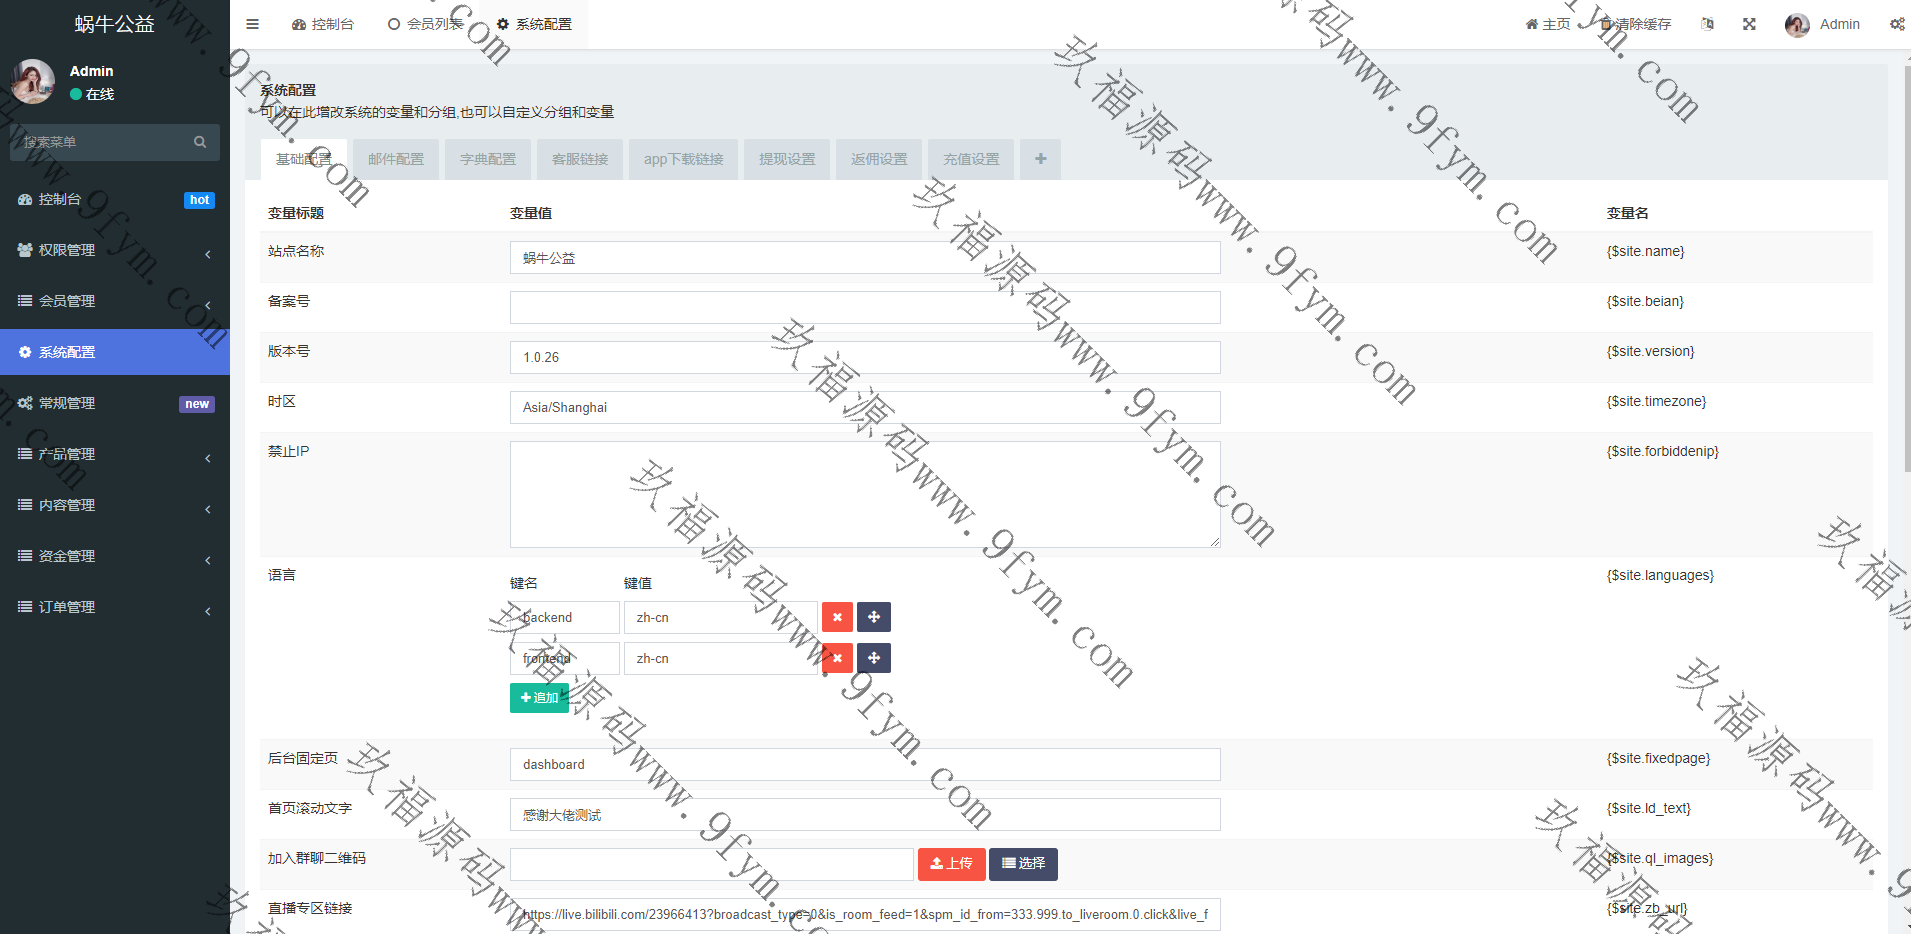Click the search icon in sidebar menu search
The image size is (1911, 934).
pos(200,142)
